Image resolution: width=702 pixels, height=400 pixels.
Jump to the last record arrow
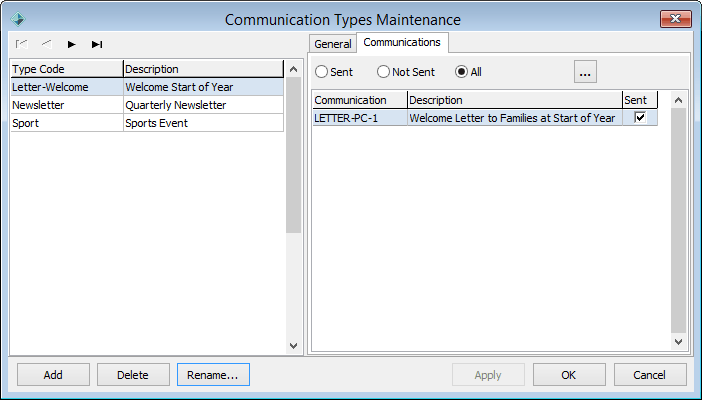coord(97,44)
